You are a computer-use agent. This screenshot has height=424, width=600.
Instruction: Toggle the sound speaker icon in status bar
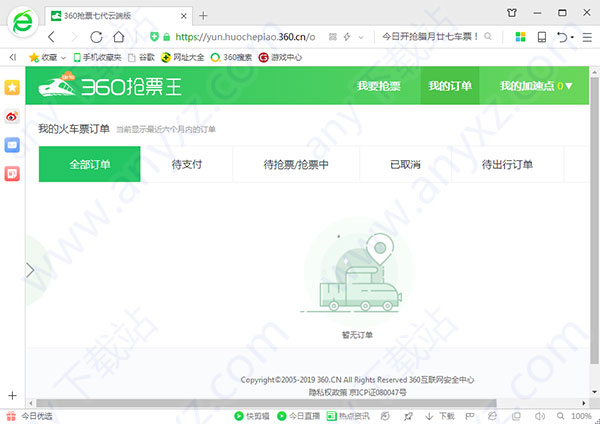tap(540, 416)
